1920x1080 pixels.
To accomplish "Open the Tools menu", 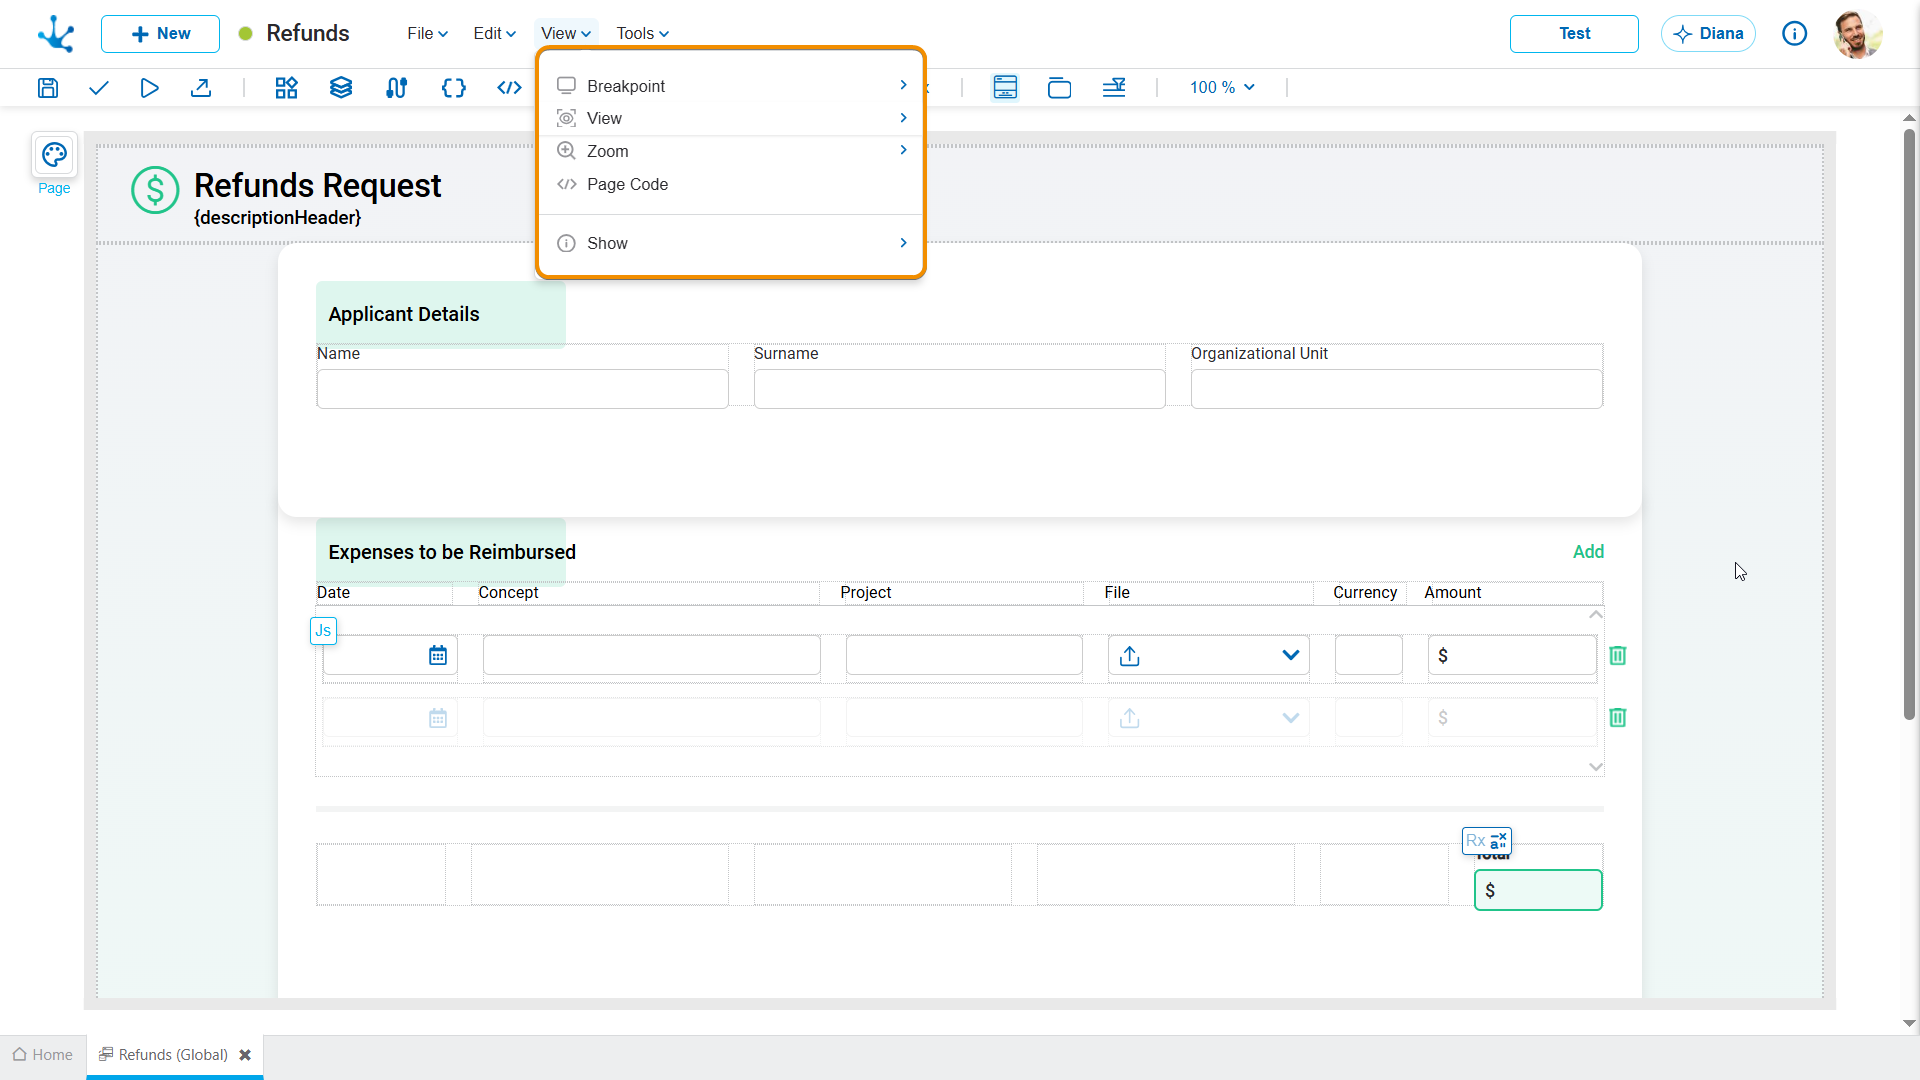I will [642, 34].
